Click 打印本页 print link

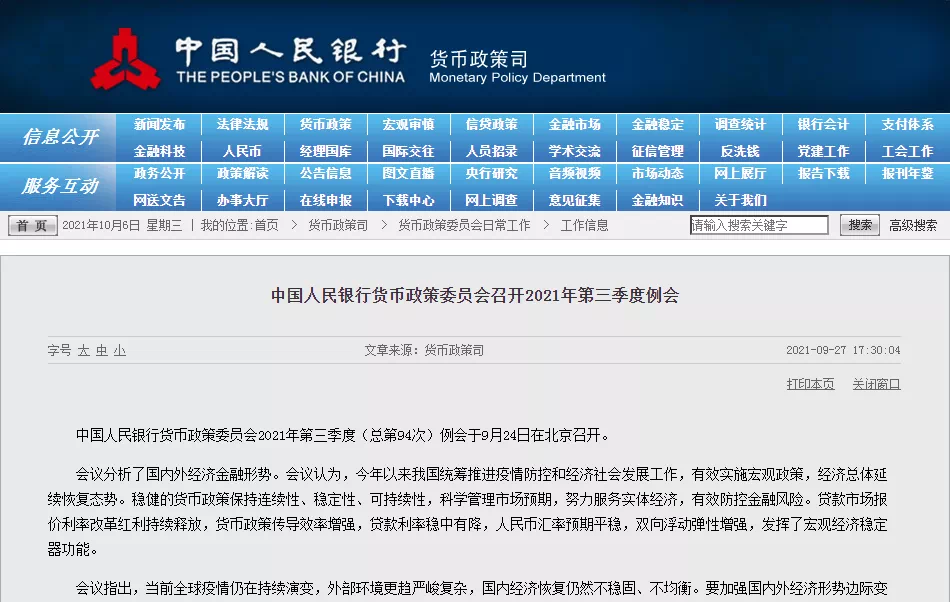(x=811, y=384)
